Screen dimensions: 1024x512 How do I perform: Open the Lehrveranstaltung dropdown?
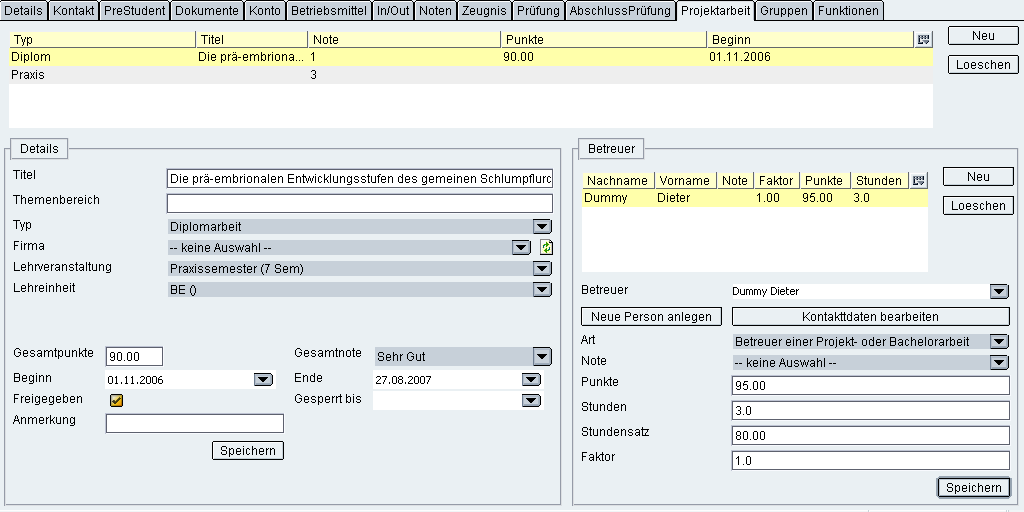click(541, 268)
